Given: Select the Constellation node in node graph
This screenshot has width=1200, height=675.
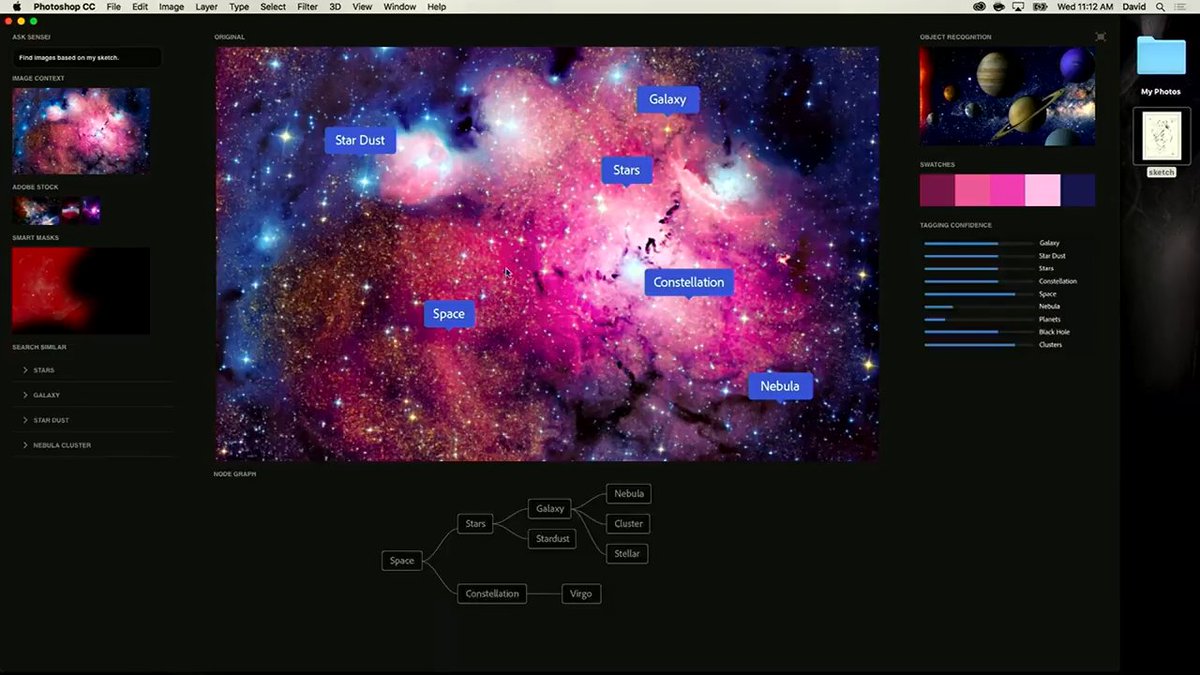Looking at the screenshot, I should pyautogui.click(x=492, y=594).
